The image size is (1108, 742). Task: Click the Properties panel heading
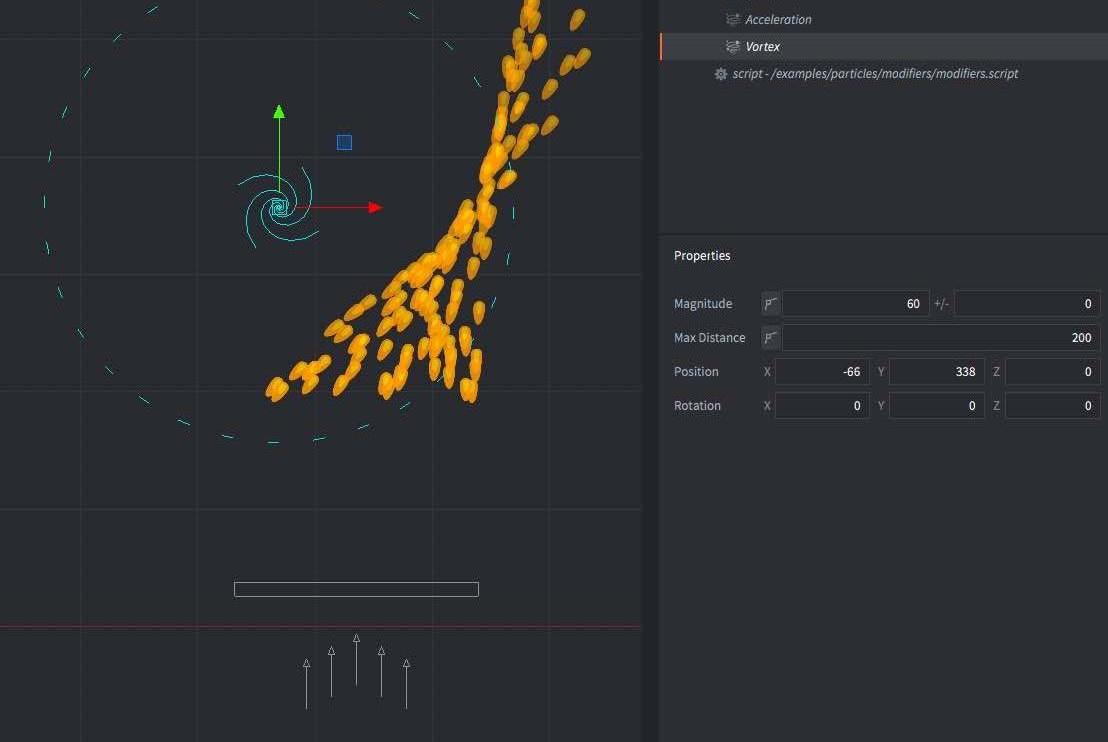702,256
